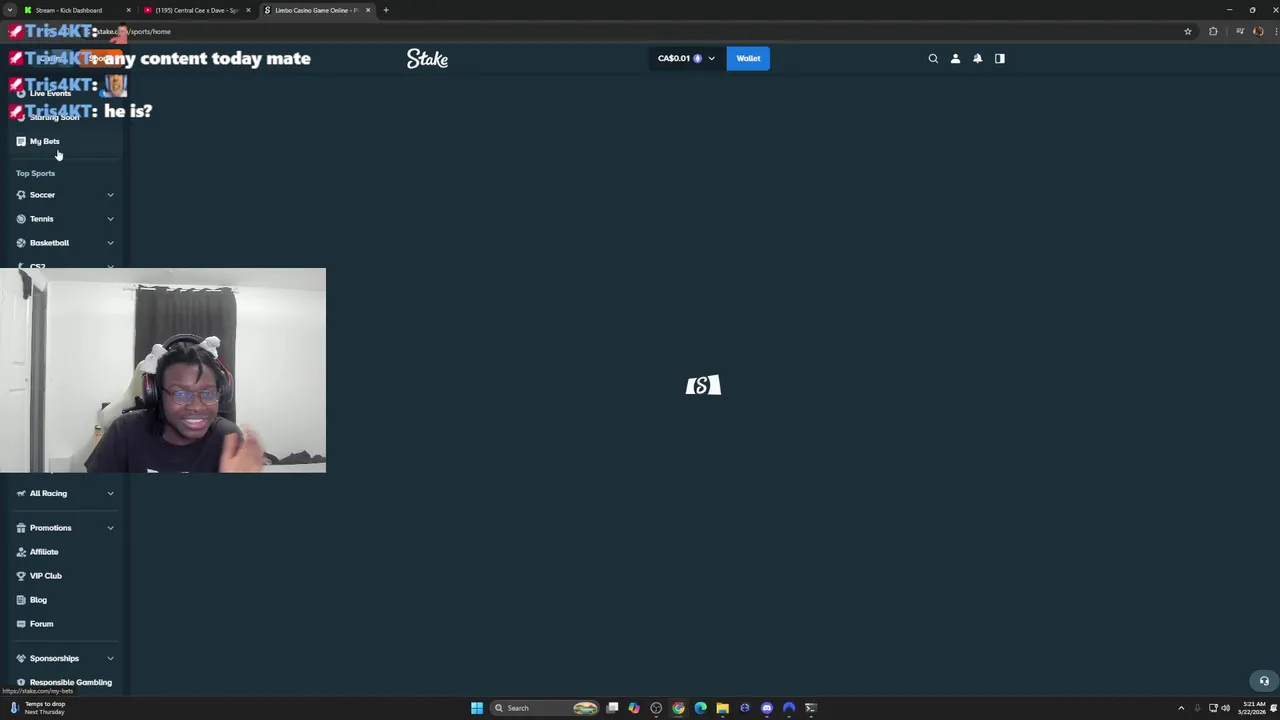Click the VIP Club crown icon
The image size is (1280, 720).
(21, 576)
